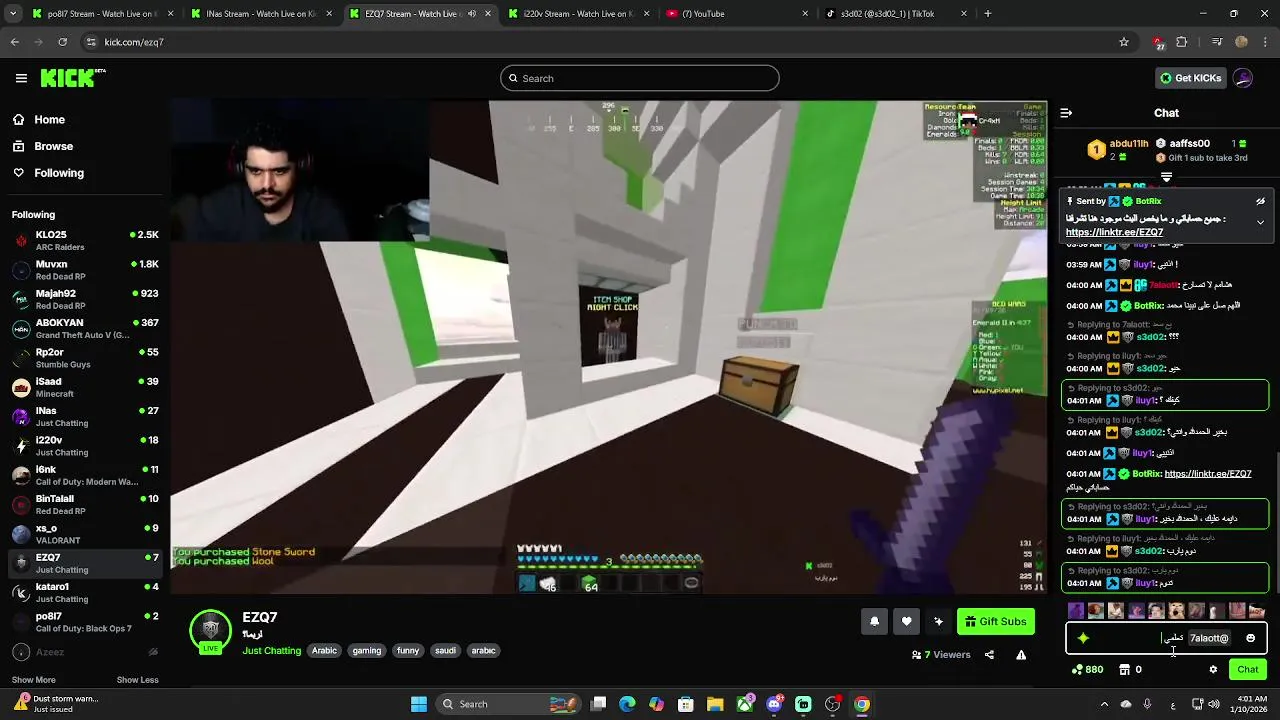Click the EZQ7 streamer avatar
The width and height of the screenshot is (1280, 720).
coord(210,630)
